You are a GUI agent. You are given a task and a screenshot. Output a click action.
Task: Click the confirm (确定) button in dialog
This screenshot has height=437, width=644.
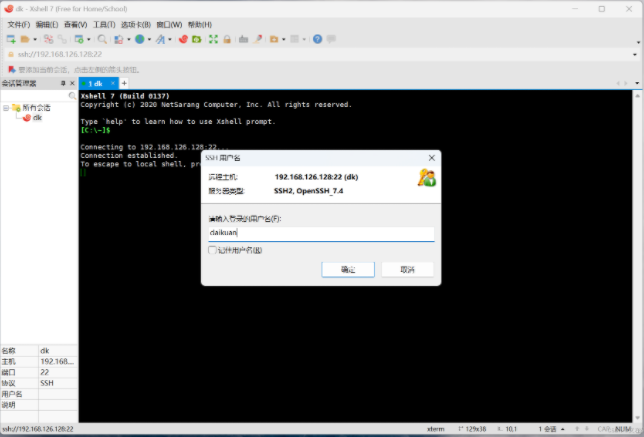(x=347, y=270)
